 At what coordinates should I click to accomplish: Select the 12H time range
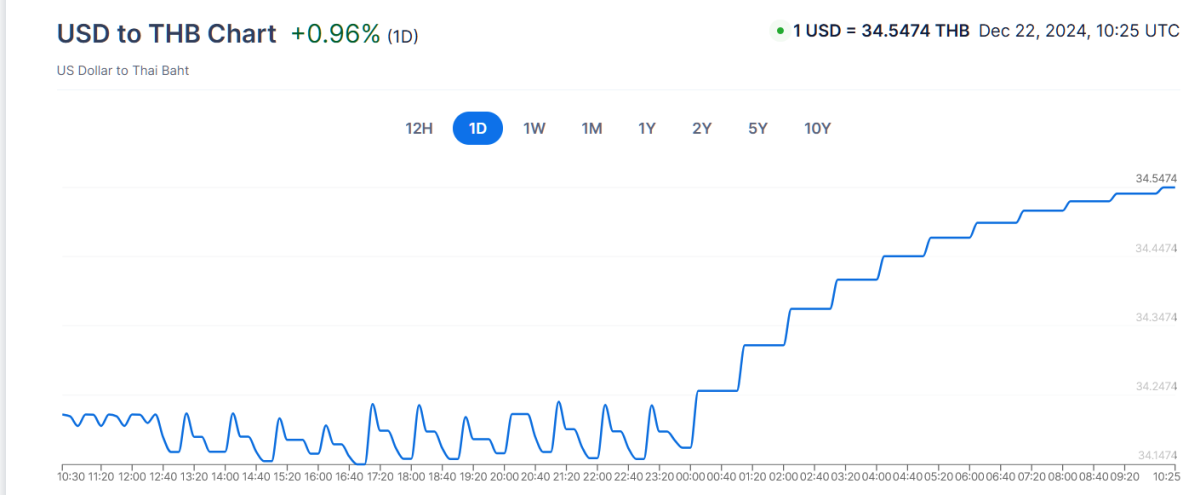[419, 128]
